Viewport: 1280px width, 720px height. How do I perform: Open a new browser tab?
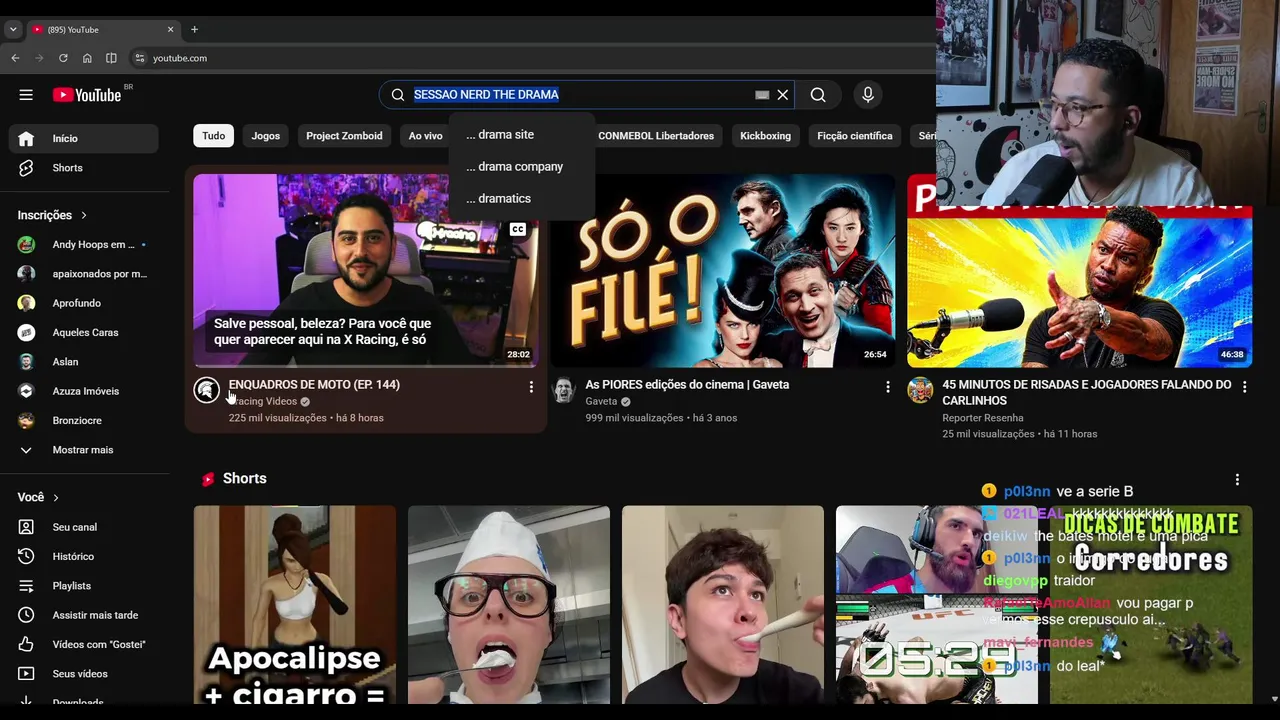tap(194, 30)
